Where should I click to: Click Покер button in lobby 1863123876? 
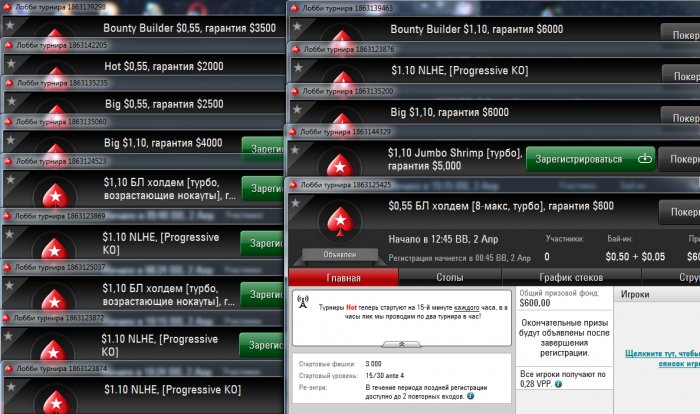click(x=681, y=76)
